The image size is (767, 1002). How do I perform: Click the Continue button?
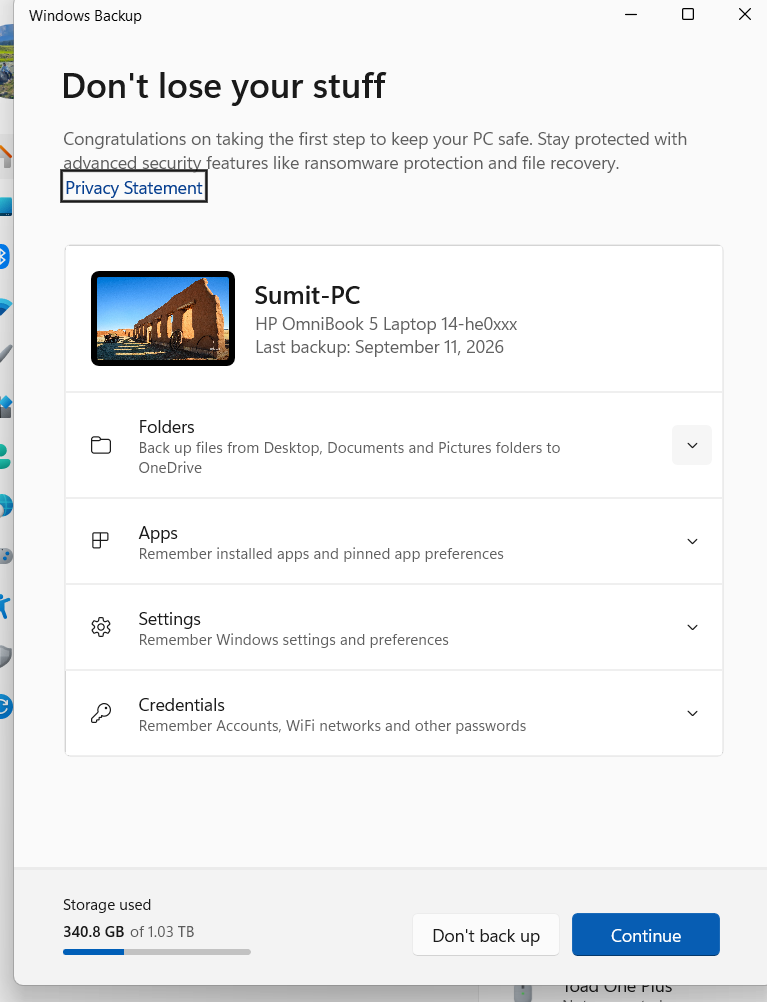(x=646, y=935)
